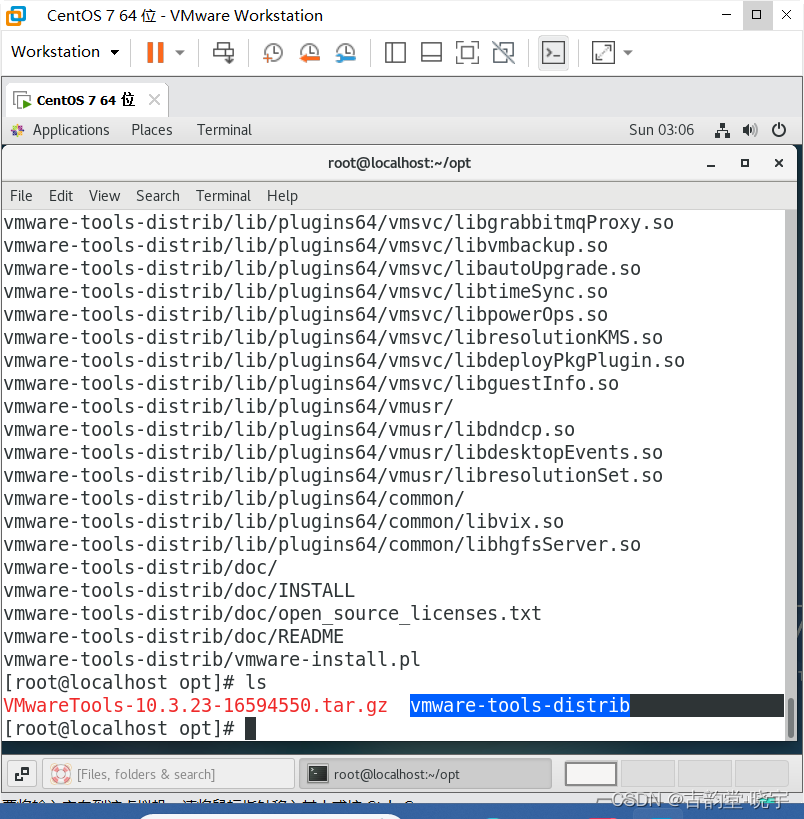Open the Workstation menu dropdown
The width and height of the screenshot is (804, 819).
[x=65, y=52]
